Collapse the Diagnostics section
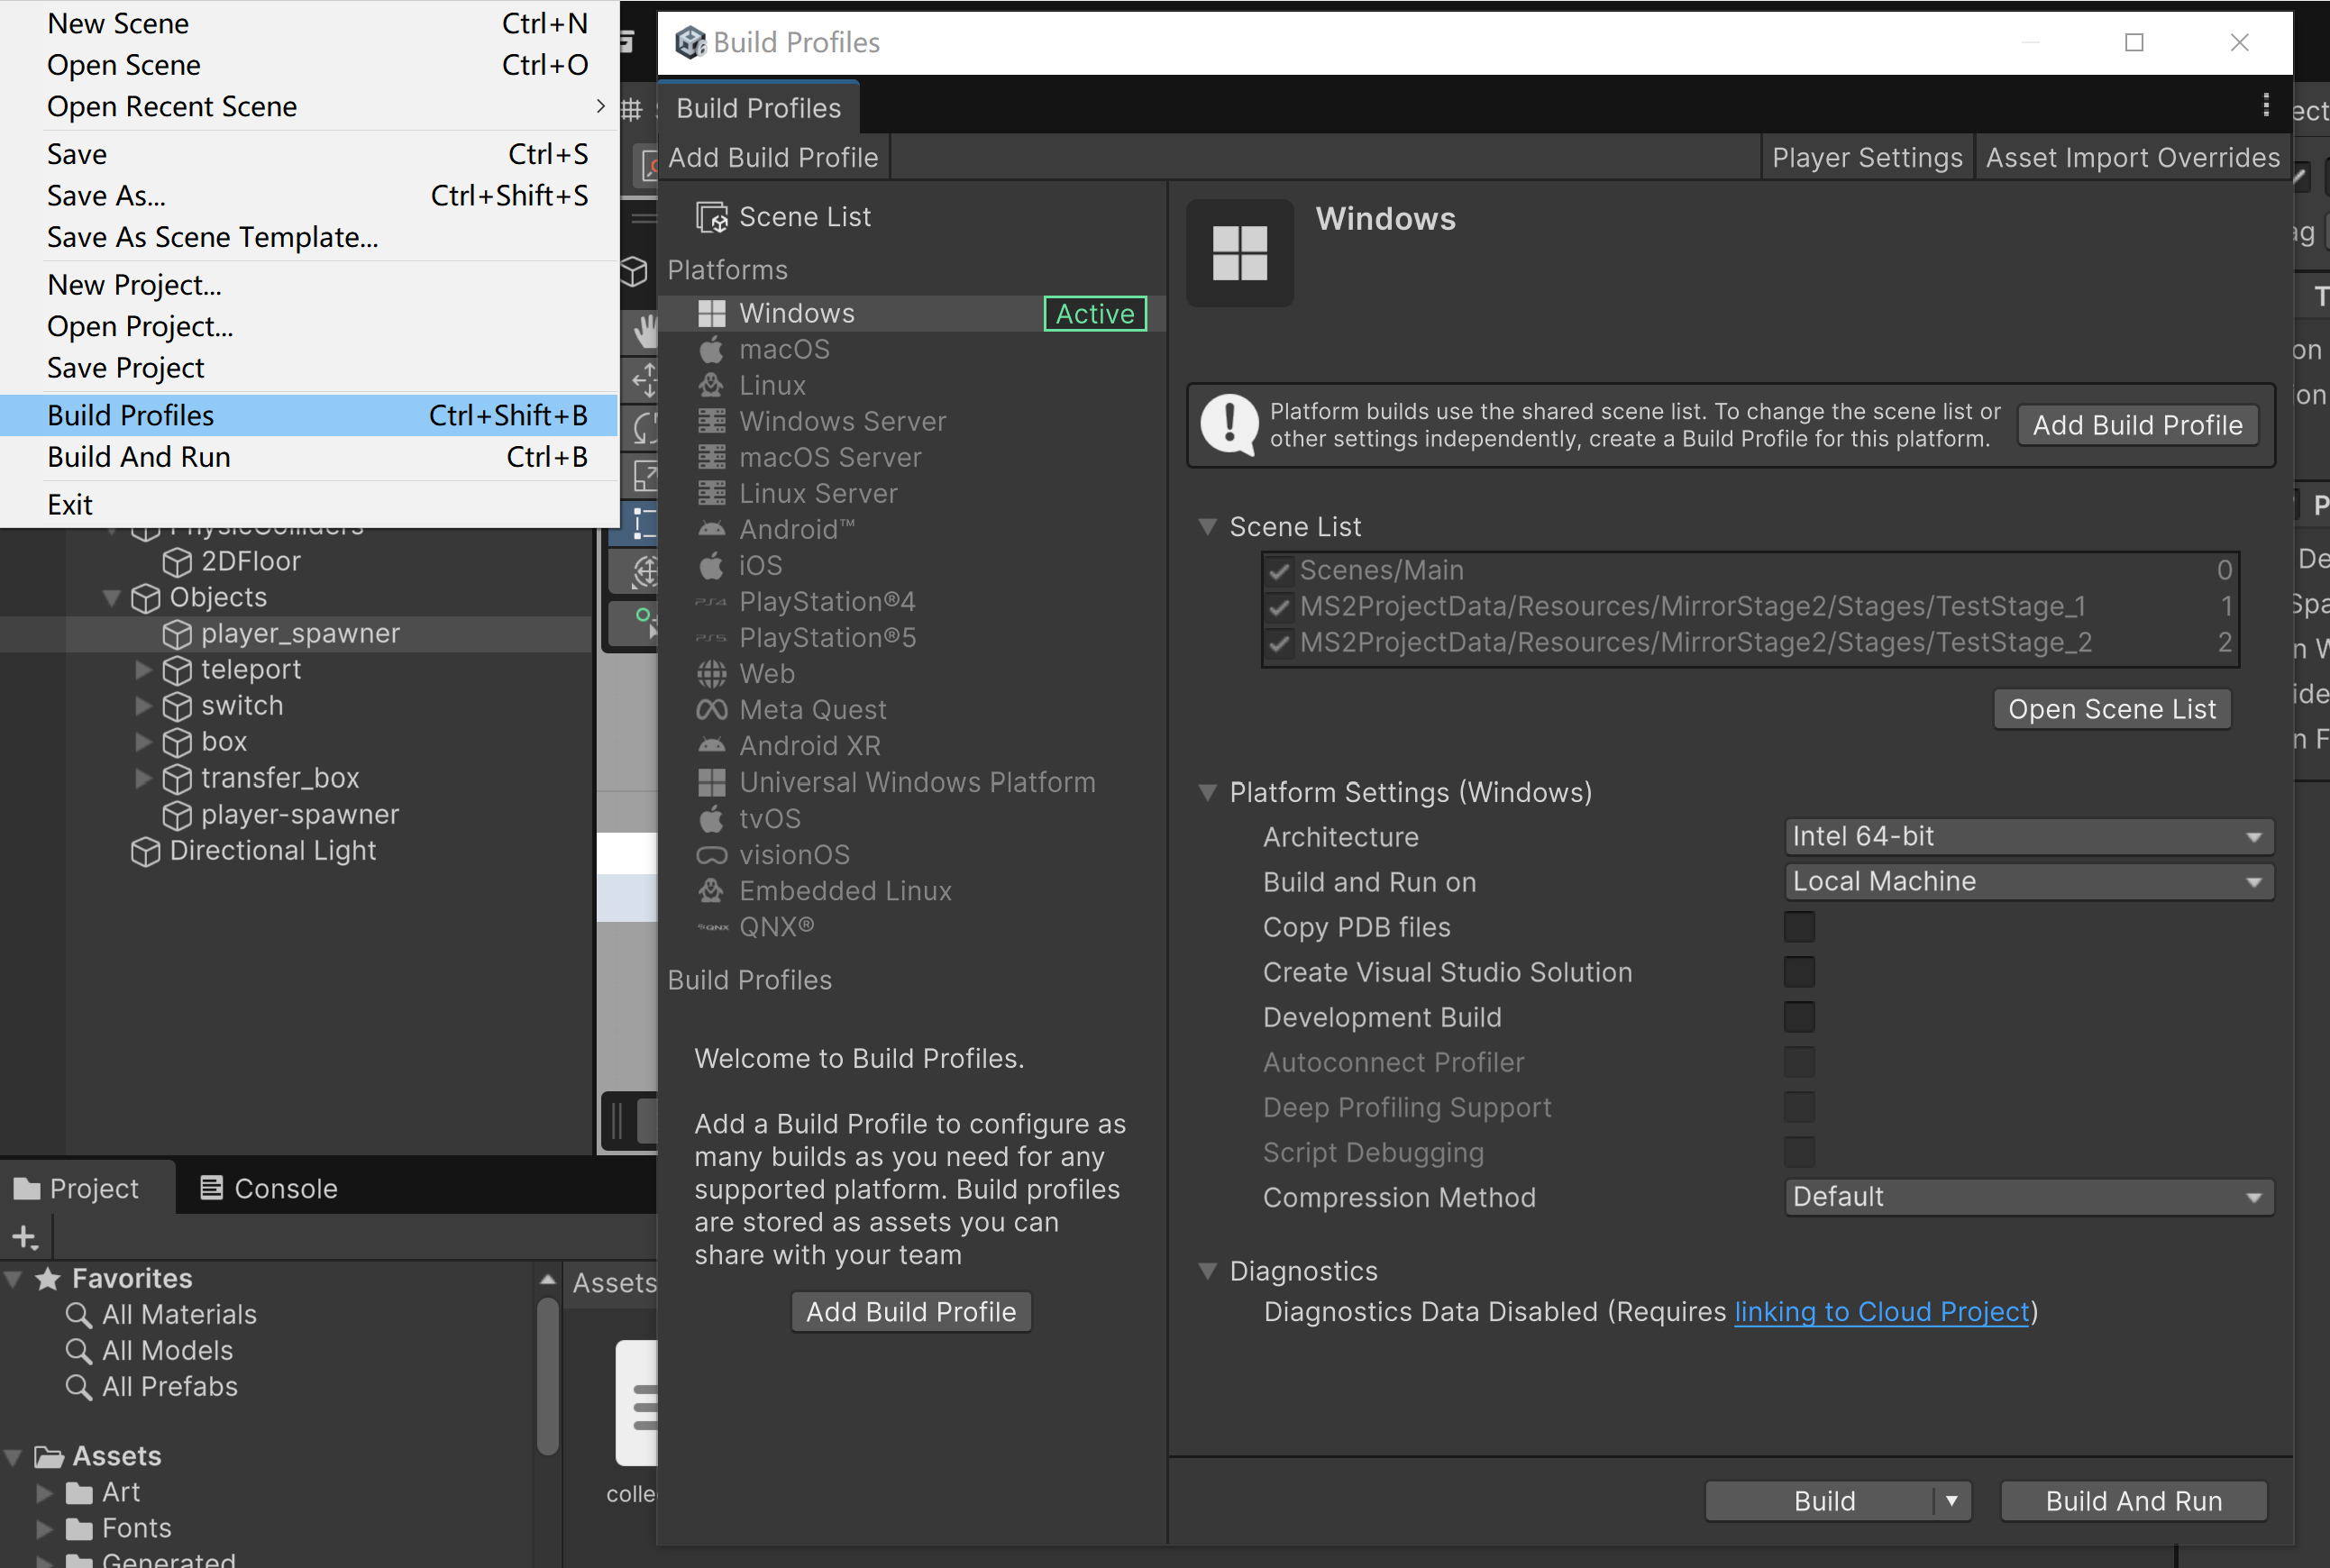The image size is (2330, 1568). [x=1208, y=1271]
